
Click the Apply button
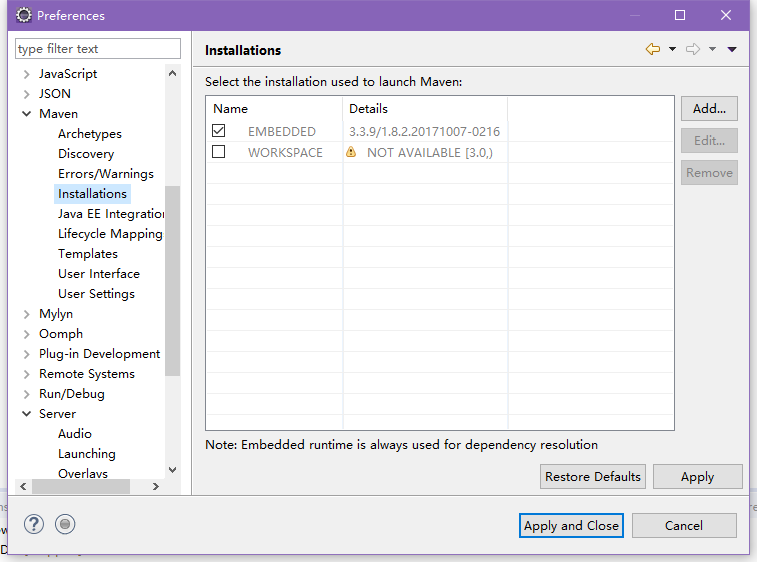click(x=698, y=477)
